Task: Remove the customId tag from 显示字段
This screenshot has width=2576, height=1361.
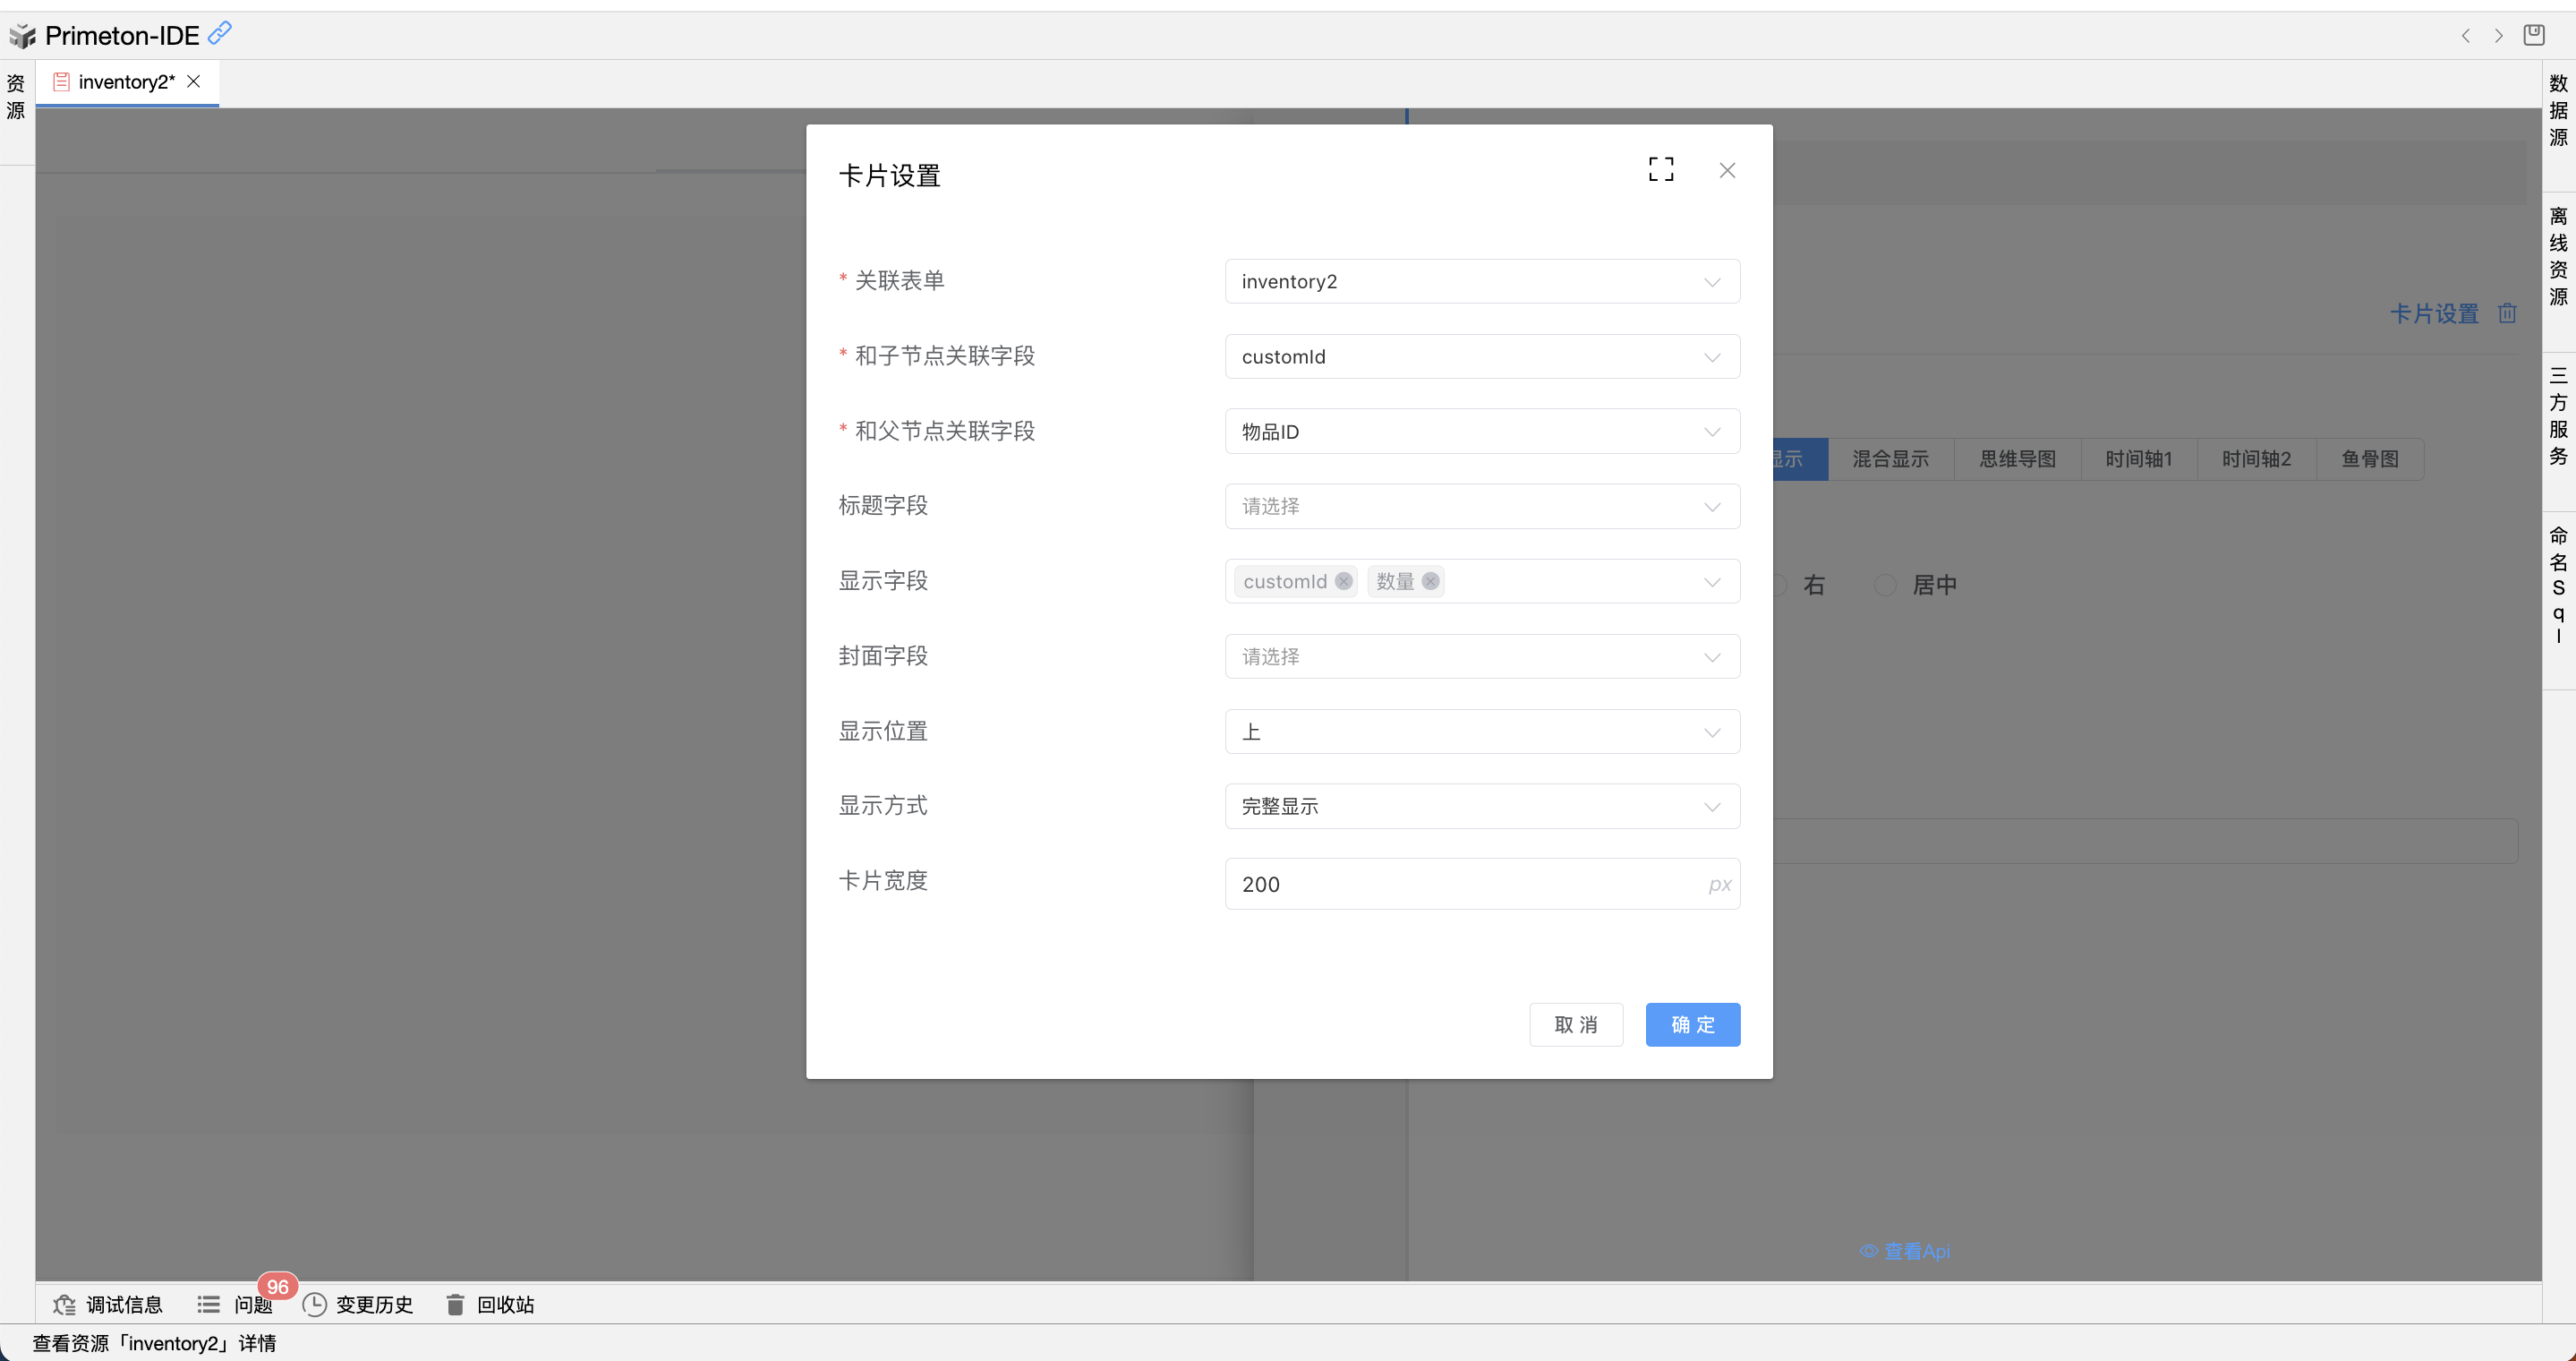Action: click(1343, 581)
